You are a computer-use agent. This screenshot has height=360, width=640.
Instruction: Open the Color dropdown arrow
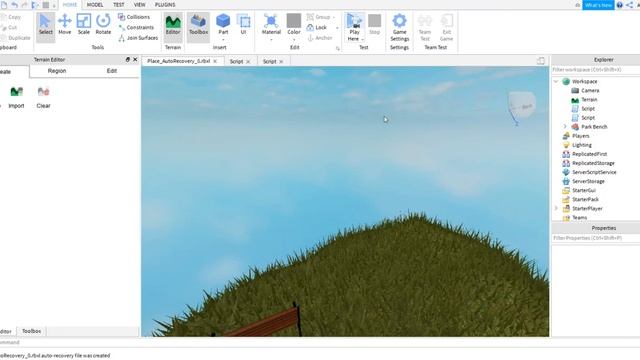[293, 40]
